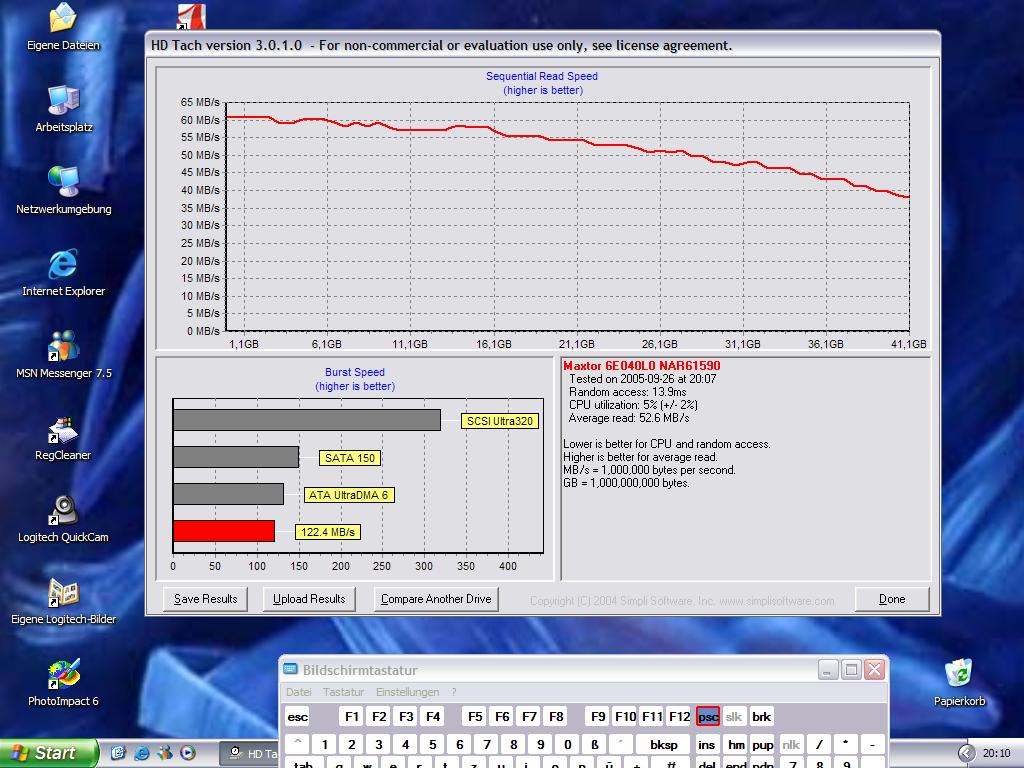The image size is (1024, 768).
Task: Open the Arbeitsplatz desktop icon
Action: [x=63, y=108]
